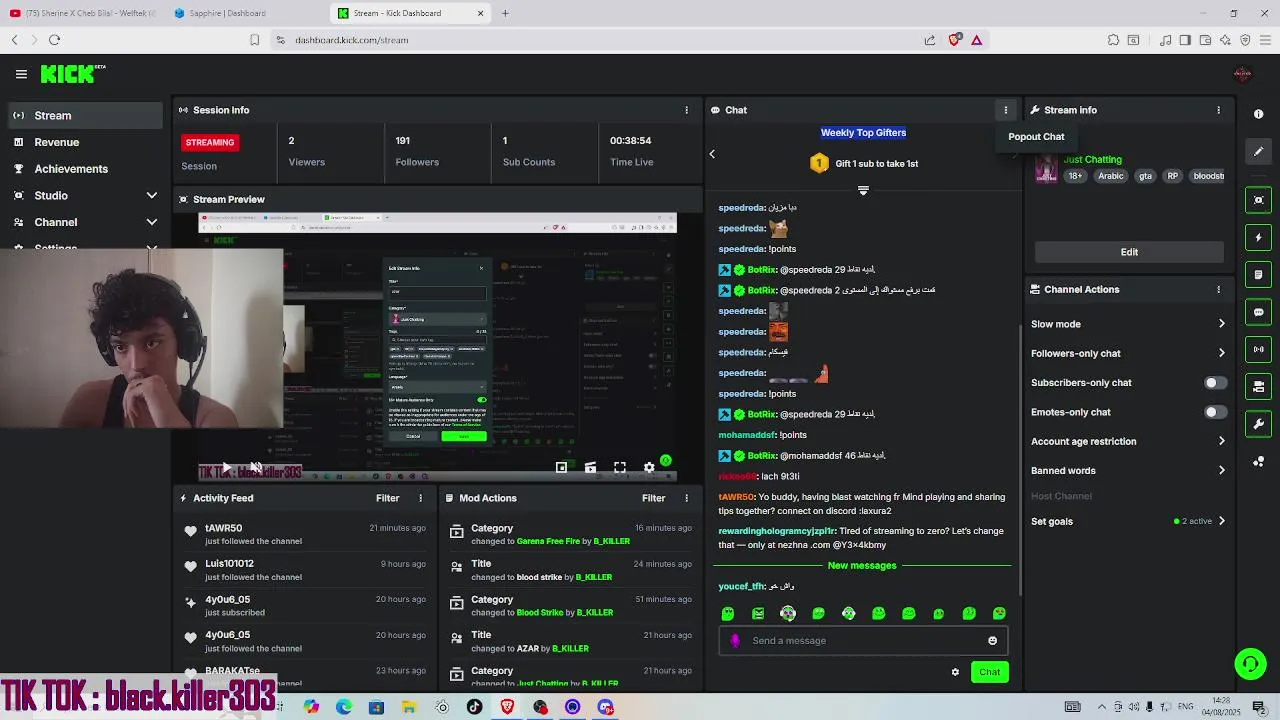Open chat settings gear icon
Image resolution: width=1280 pixels, height=720 pixels.
(x=955, y=672)
